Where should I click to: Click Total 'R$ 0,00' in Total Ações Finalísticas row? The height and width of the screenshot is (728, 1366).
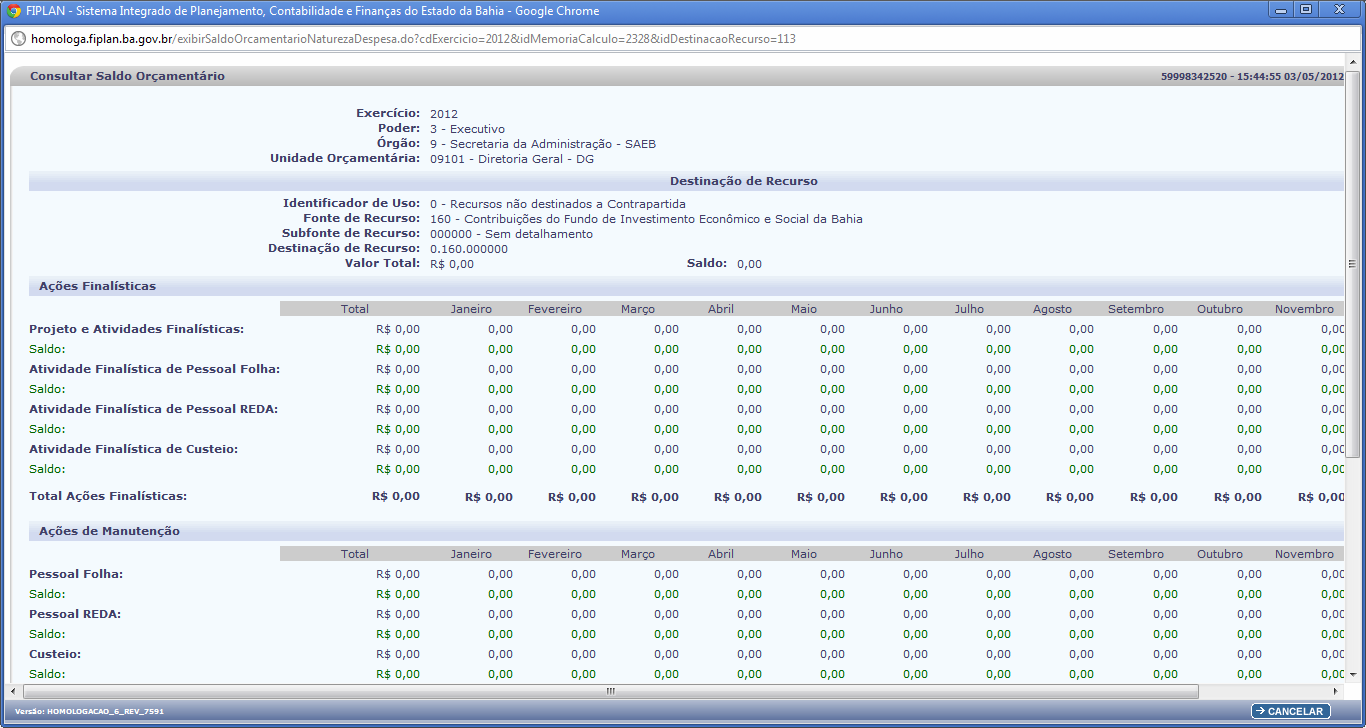[396, 496]
